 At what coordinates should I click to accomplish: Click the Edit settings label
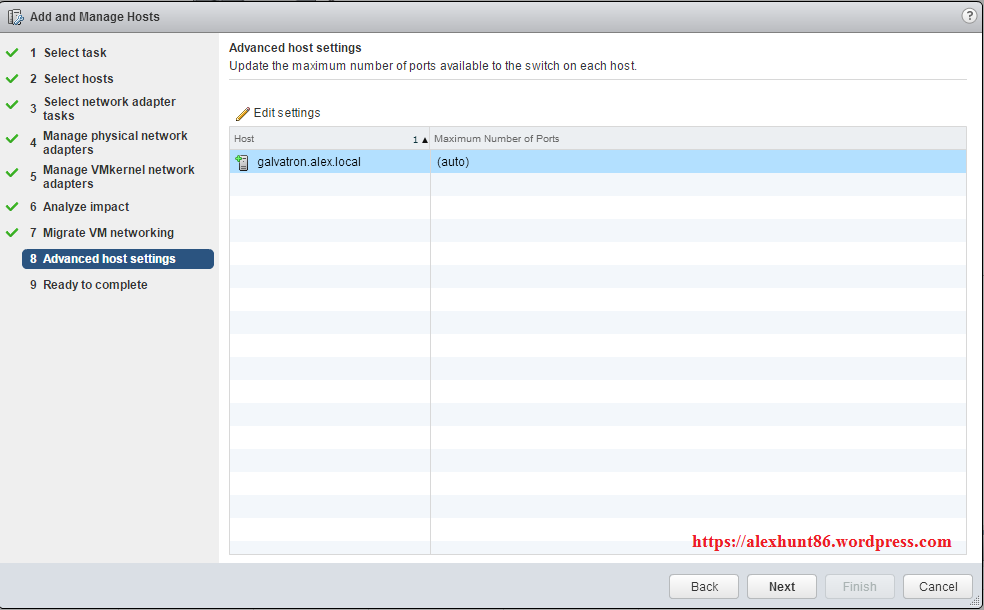point(287,113)
